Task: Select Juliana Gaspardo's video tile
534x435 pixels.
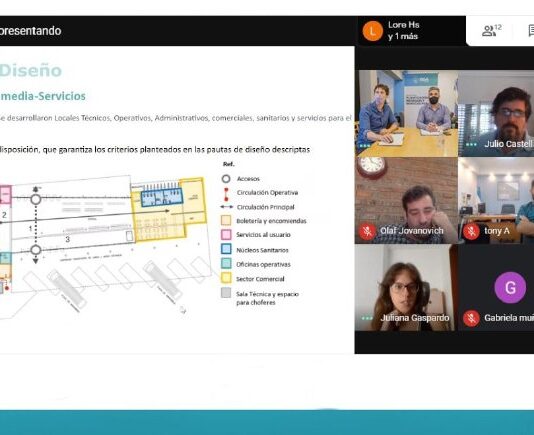Action: pos(406,288)
